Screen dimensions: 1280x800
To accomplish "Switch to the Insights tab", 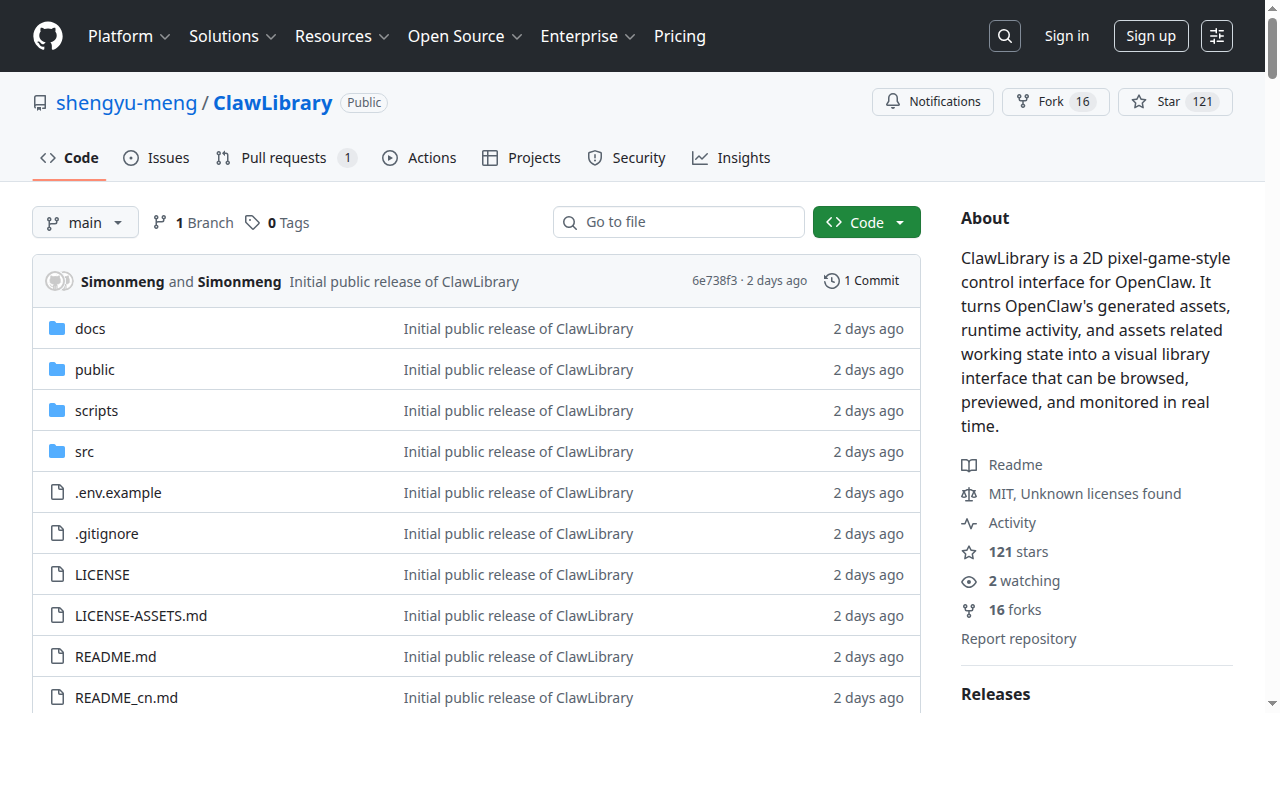I will click(x=731, y=158).
